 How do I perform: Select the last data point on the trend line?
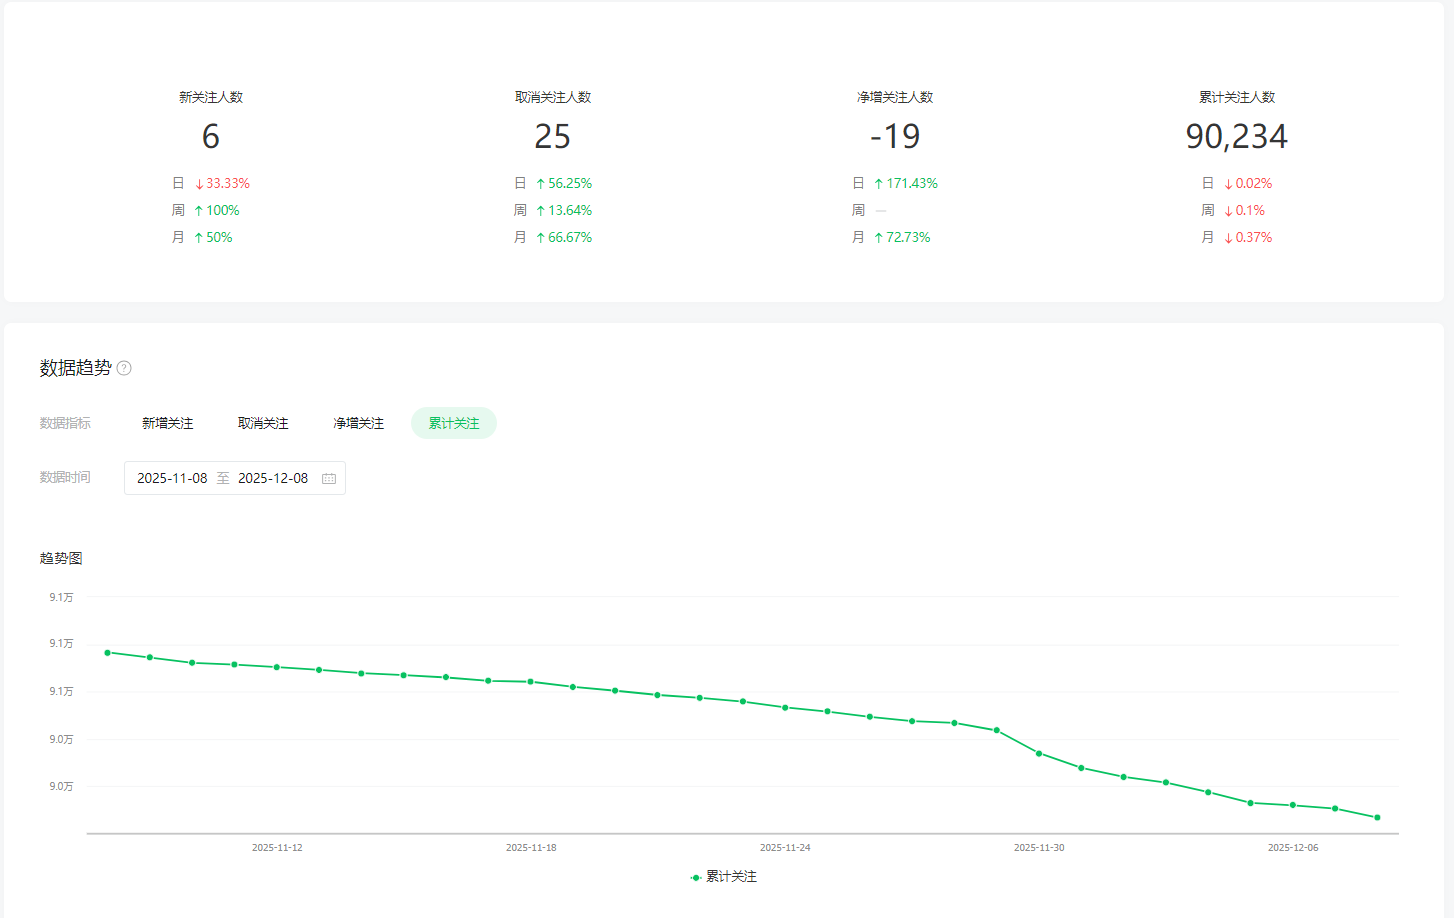point(1377,817)
